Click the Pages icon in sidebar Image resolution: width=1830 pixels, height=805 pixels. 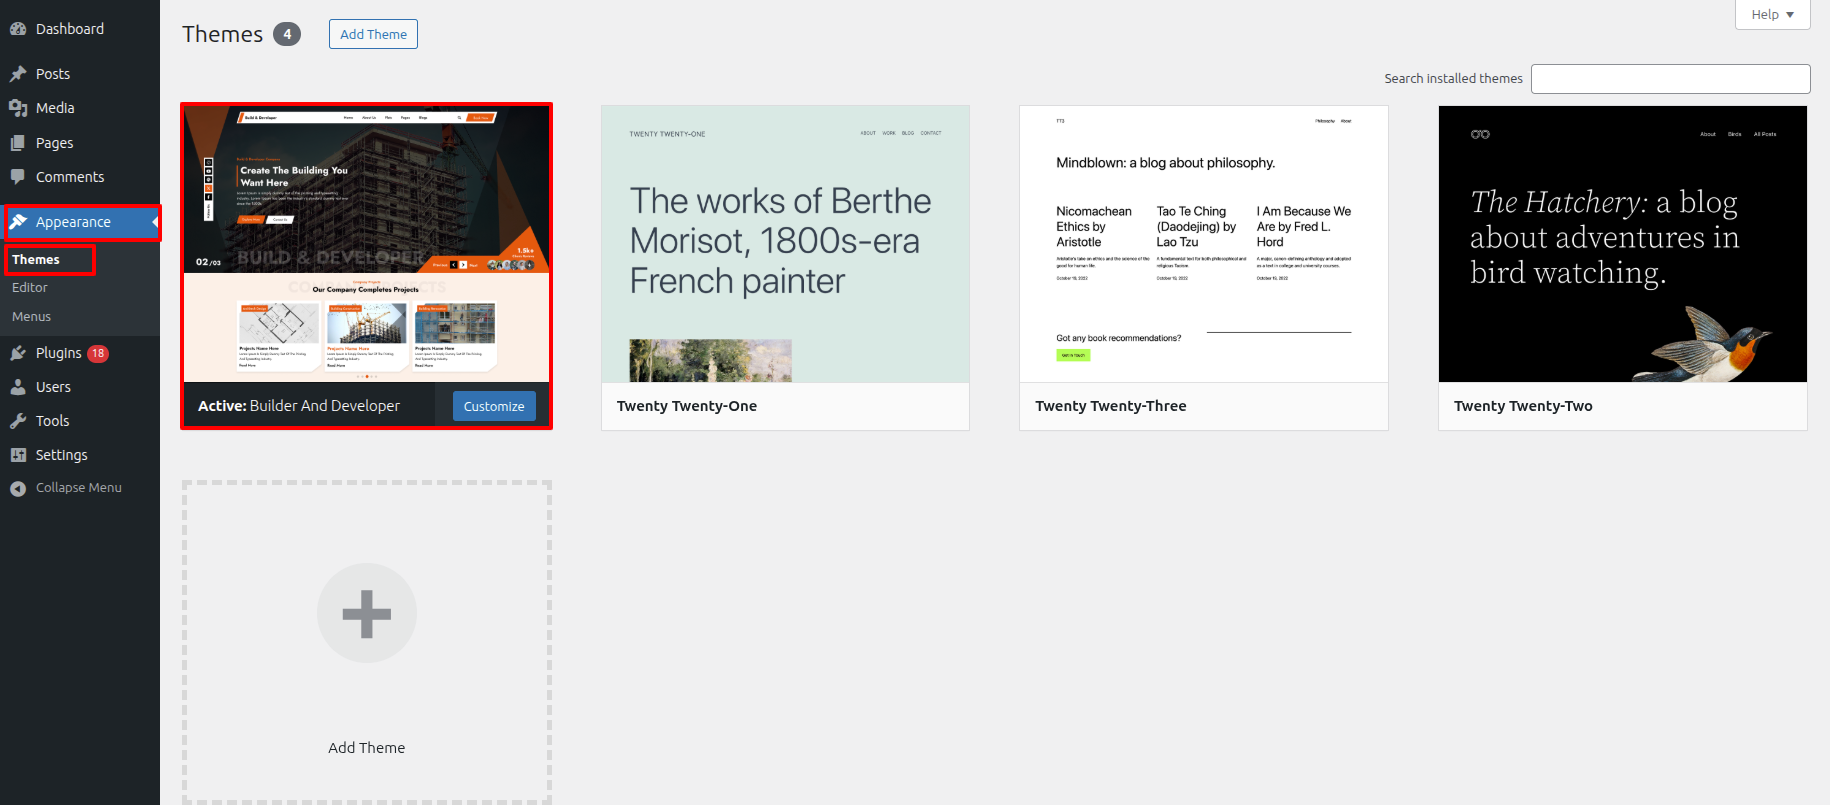18,143
